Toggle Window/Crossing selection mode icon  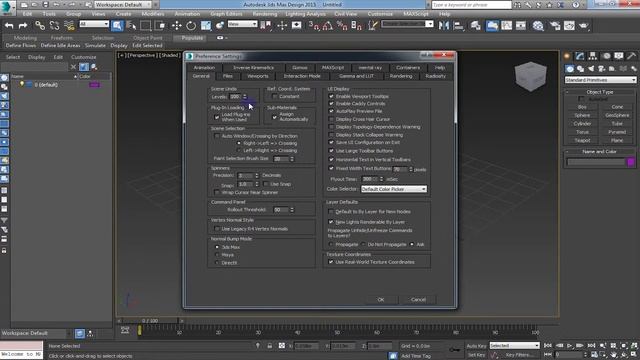click(161, 25)
